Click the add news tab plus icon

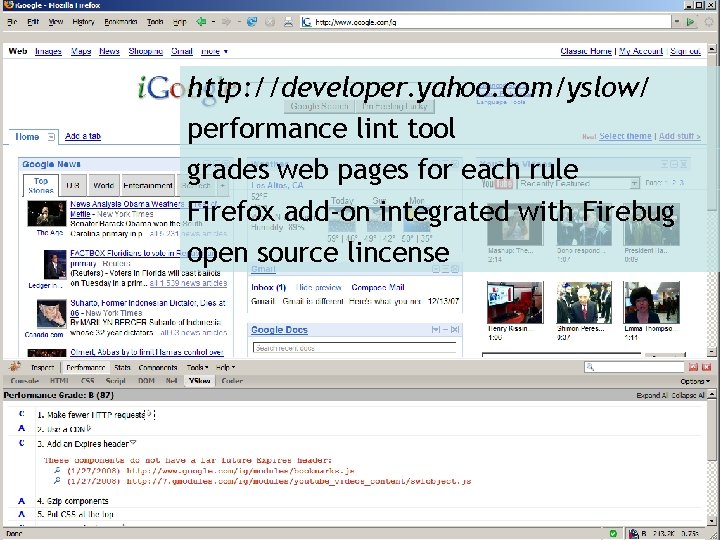click(222, 186)
